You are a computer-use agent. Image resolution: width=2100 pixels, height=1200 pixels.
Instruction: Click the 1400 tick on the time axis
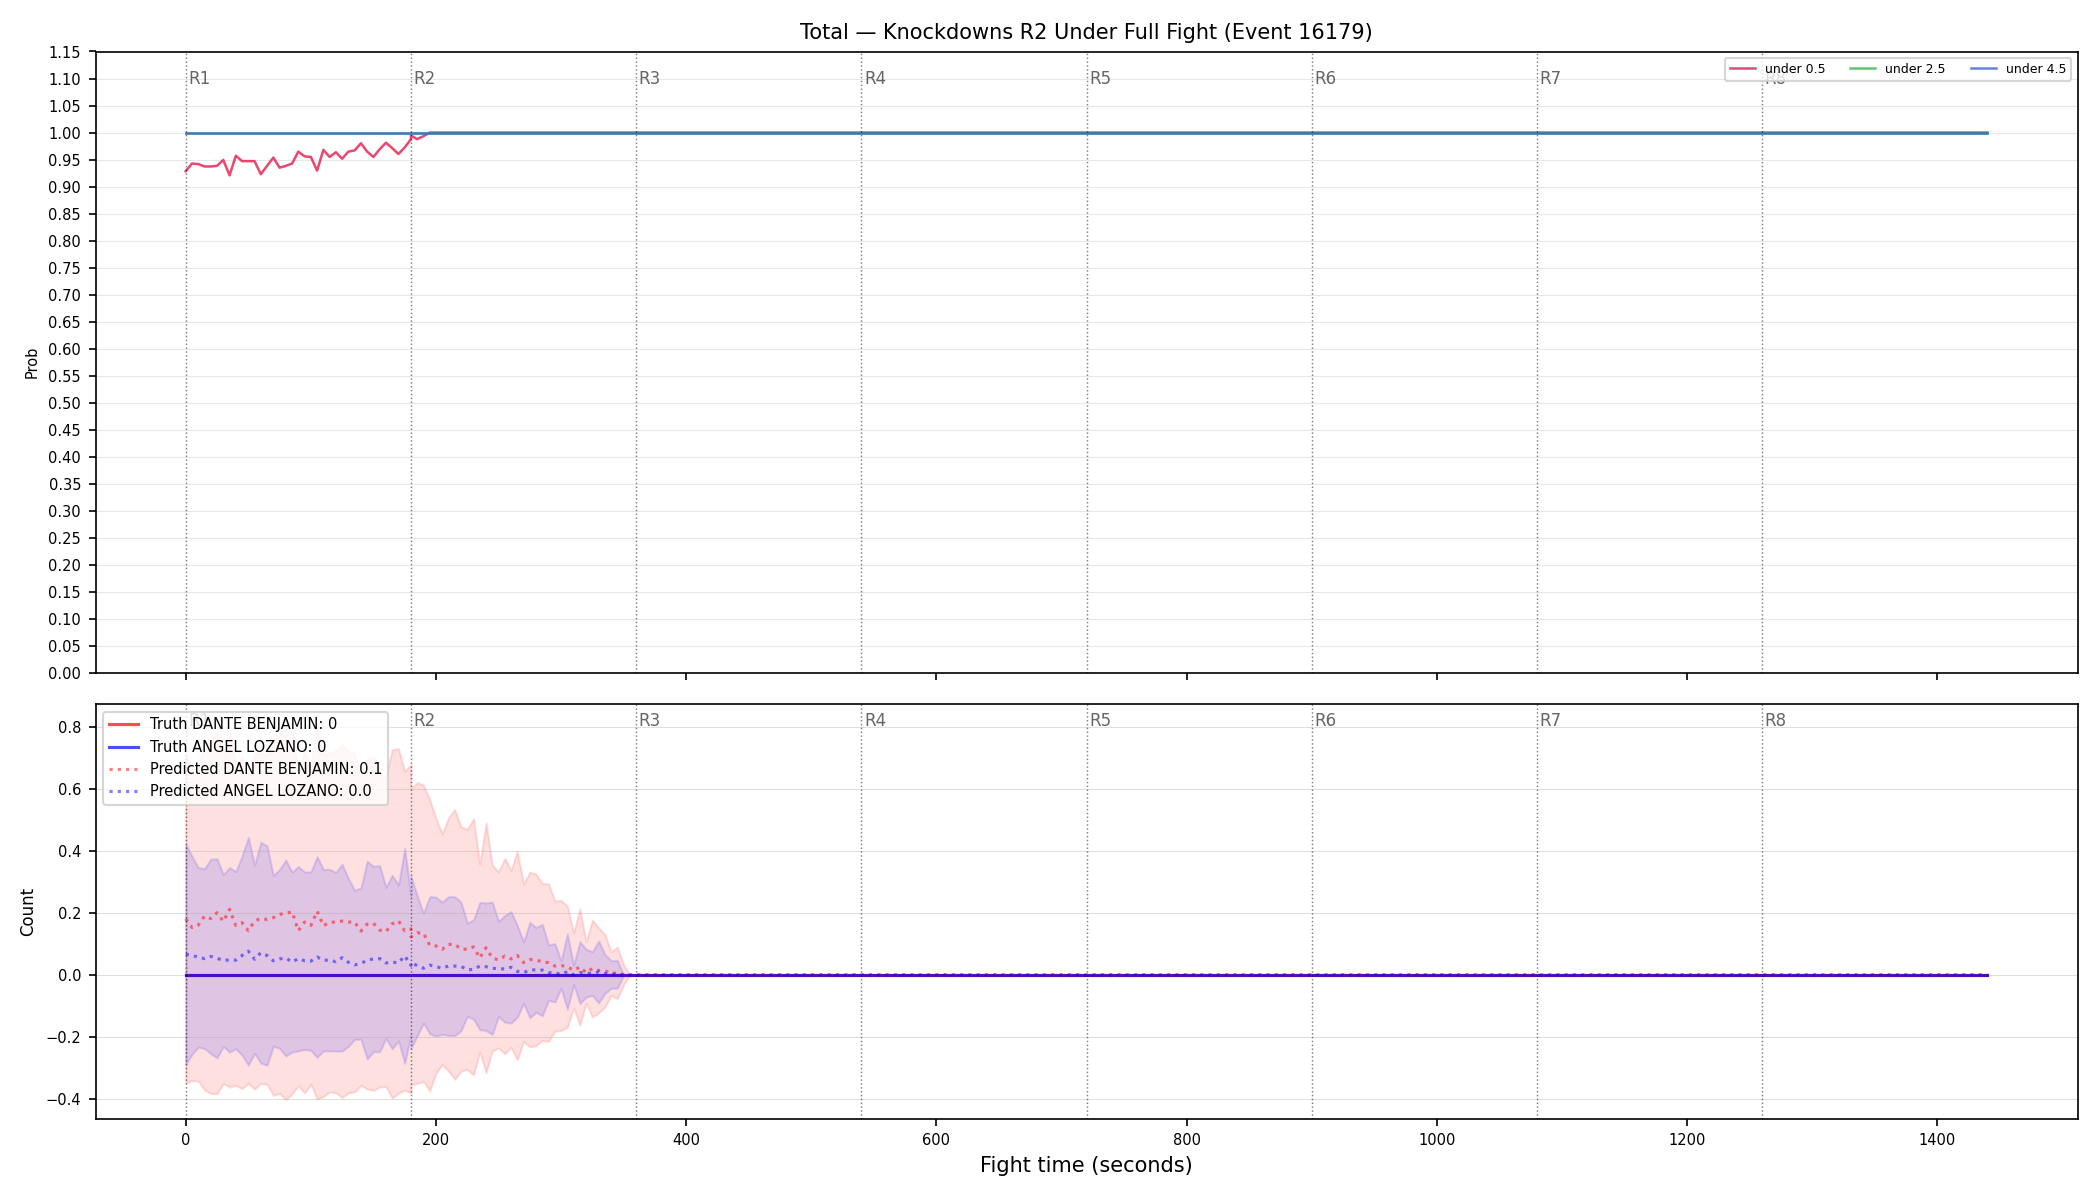click(x=1937, y=1139)
